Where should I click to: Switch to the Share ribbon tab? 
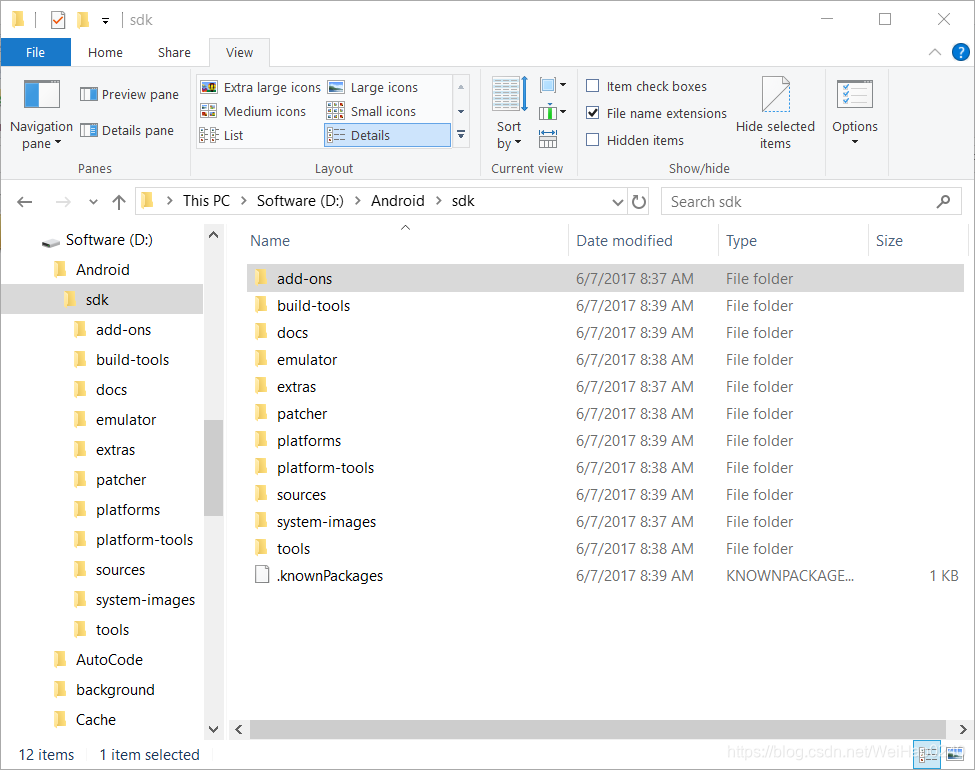(x=174, y=52)
